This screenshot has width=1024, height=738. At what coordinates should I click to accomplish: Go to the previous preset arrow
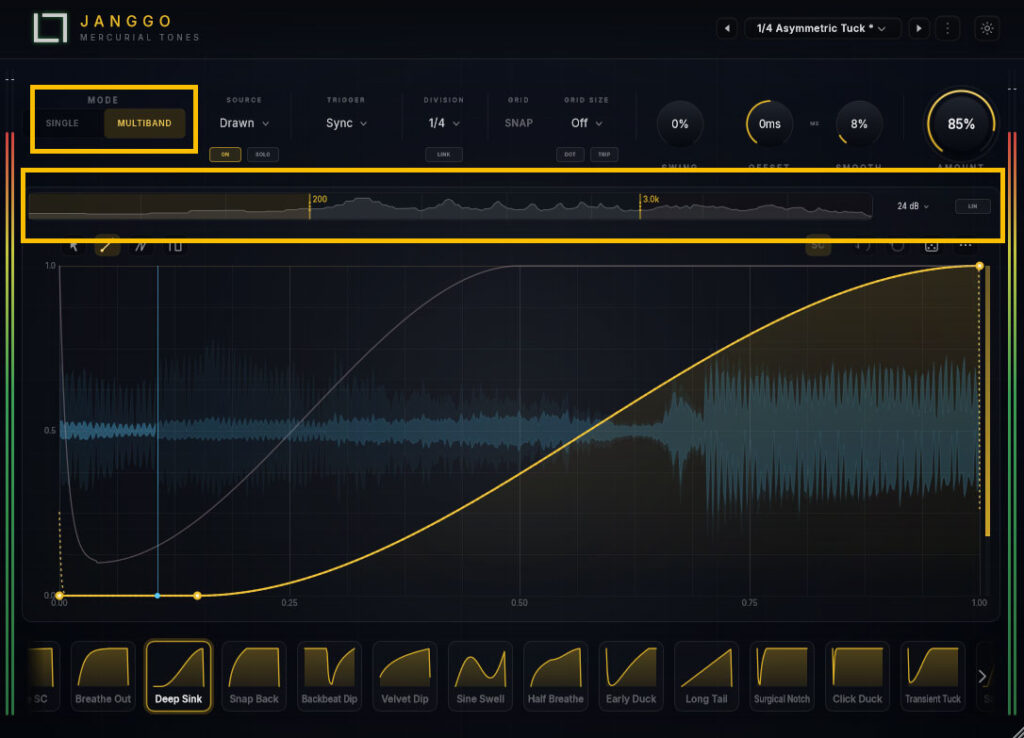point(727,28)
